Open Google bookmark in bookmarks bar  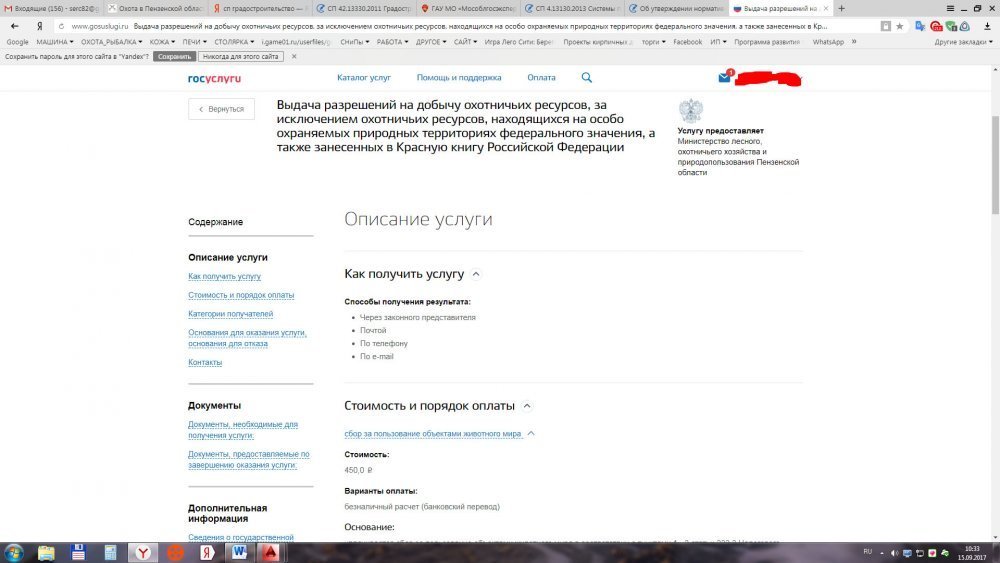pos(17,42)
